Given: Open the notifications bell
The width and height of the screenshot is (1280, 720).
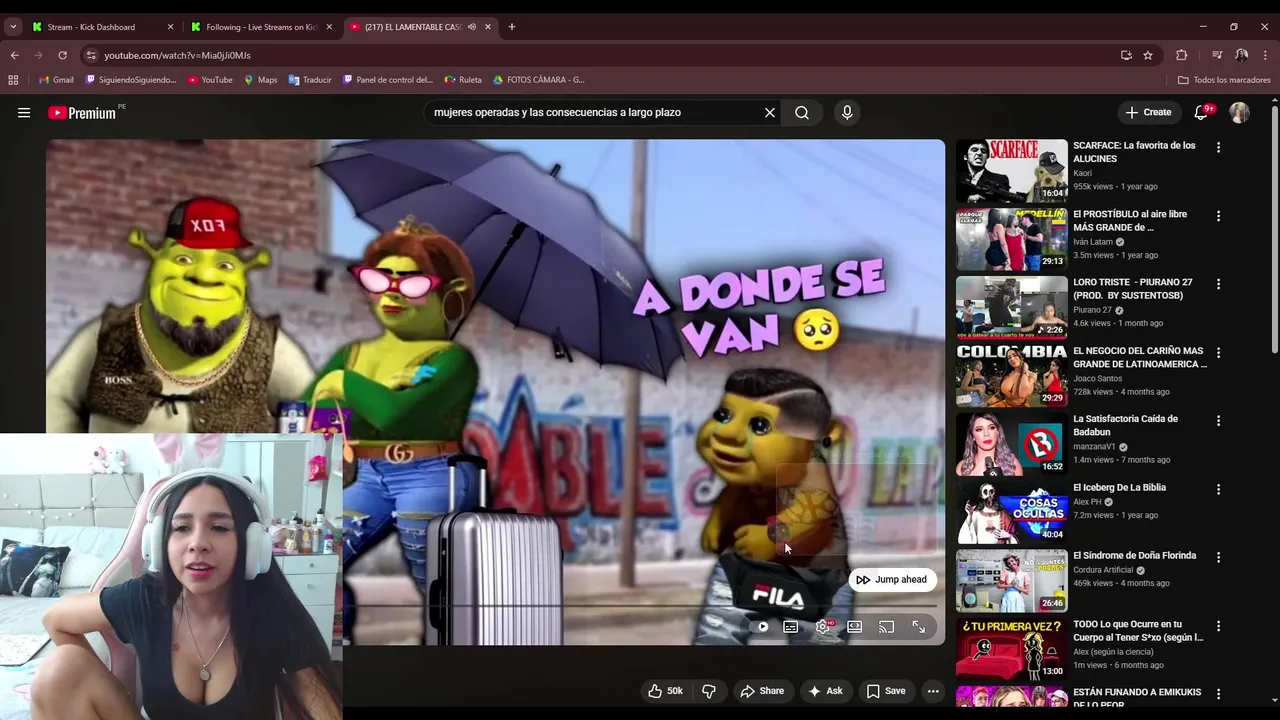Looking at the screenshot, I should [x=1202, y=113].
